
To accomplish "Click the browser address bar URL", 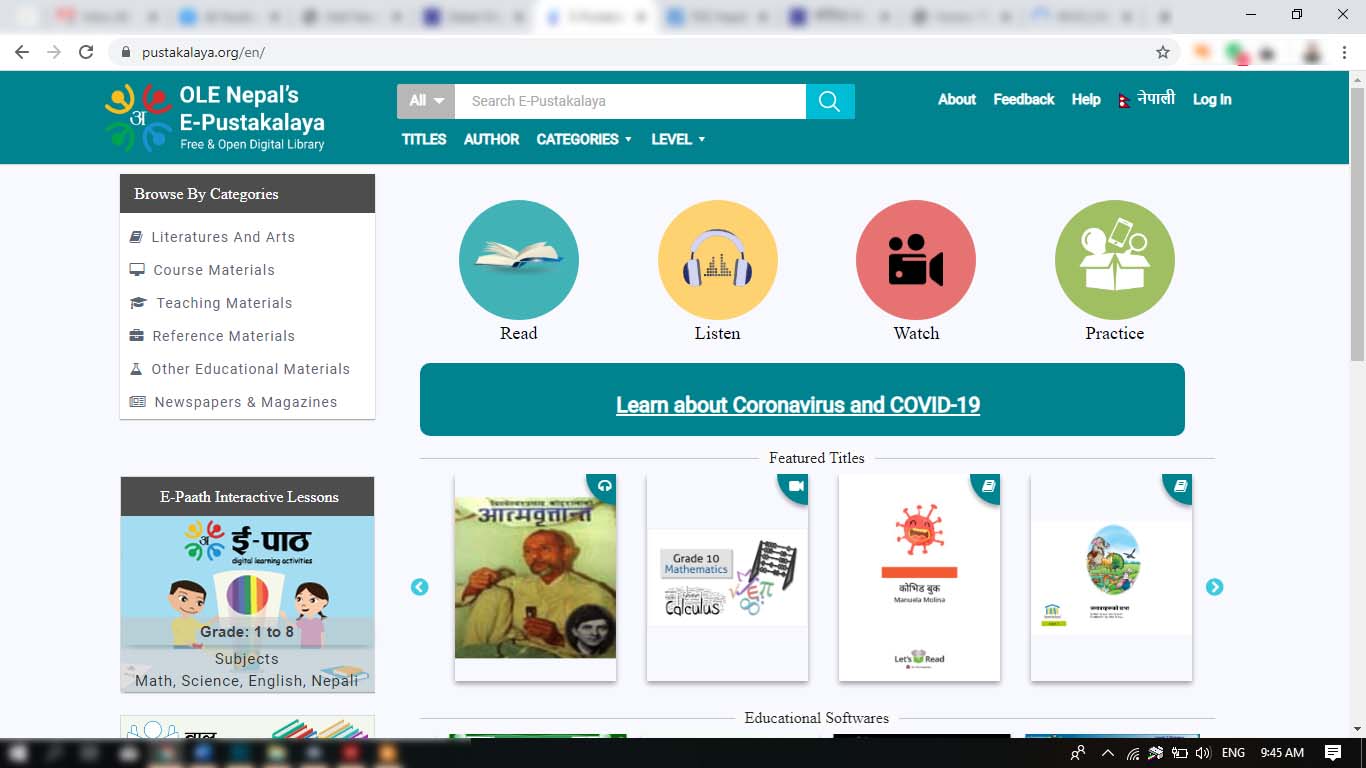I will 203,53.
